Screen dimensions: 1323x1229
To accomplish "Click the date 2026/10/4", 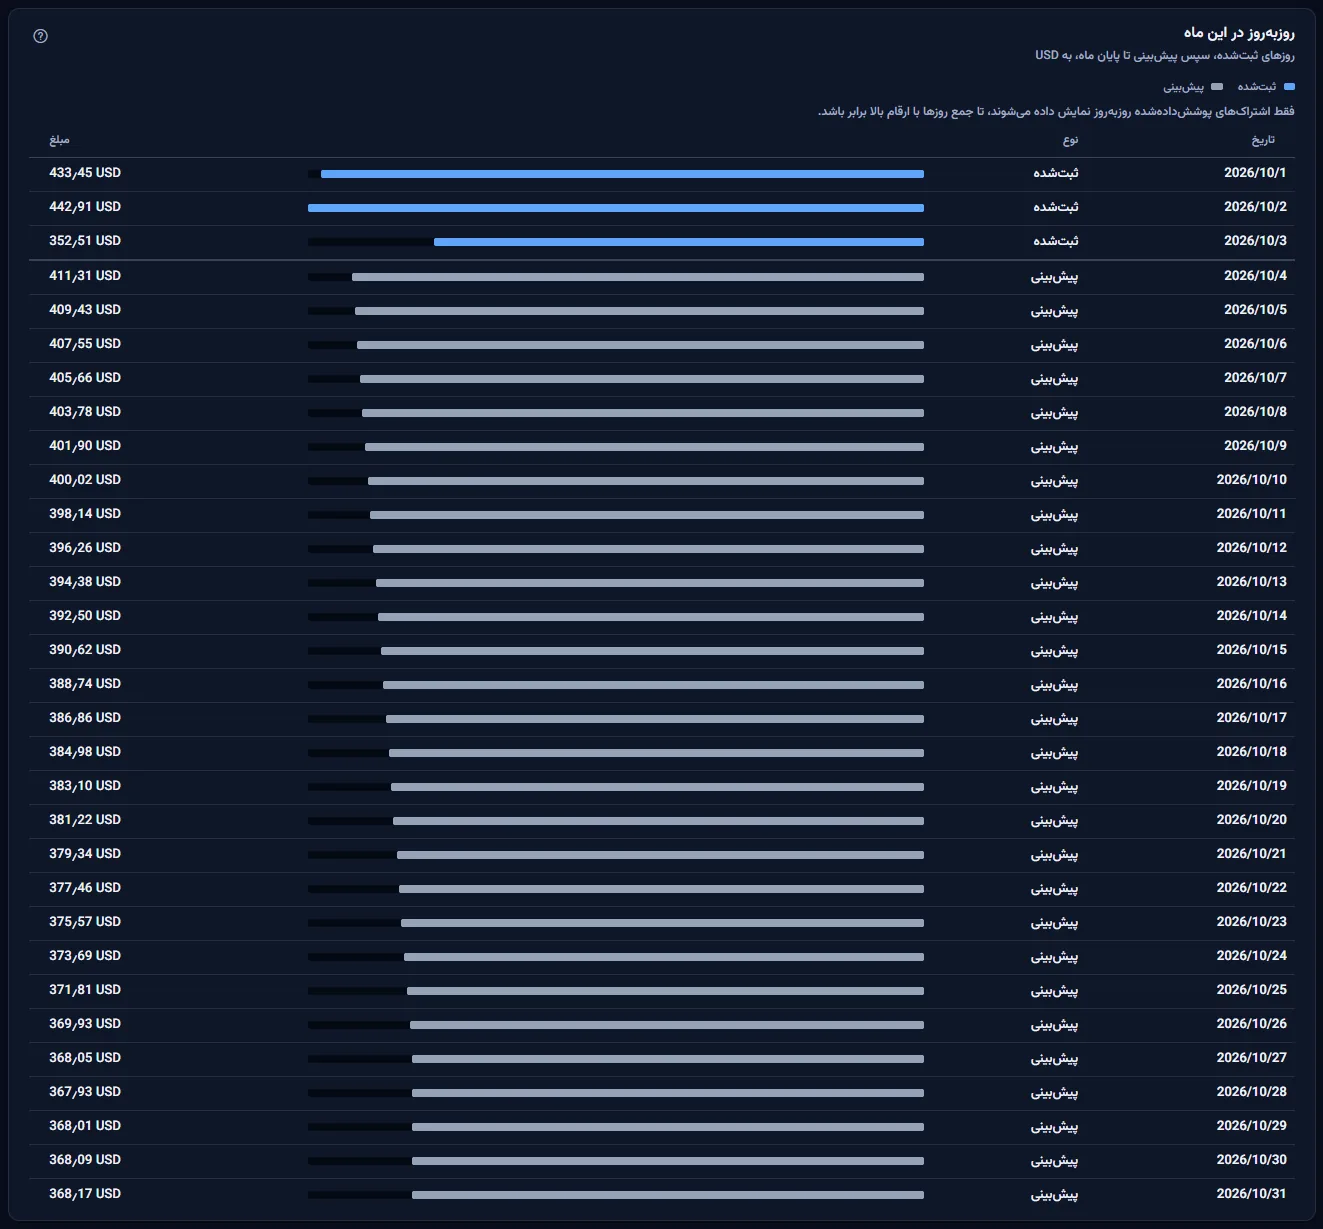I will 1255,276.
